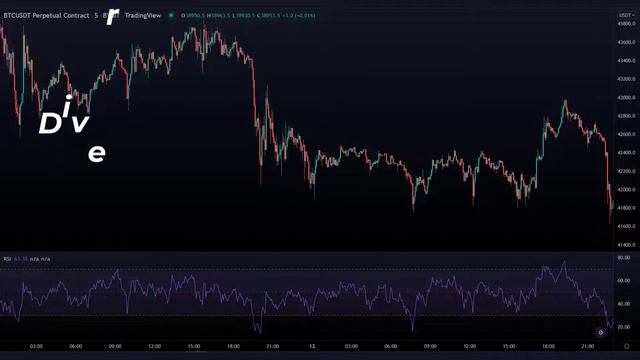Click the 43600.0 price scale value
Viewport: 640px width, 360px height.
(x=626, y=42)
